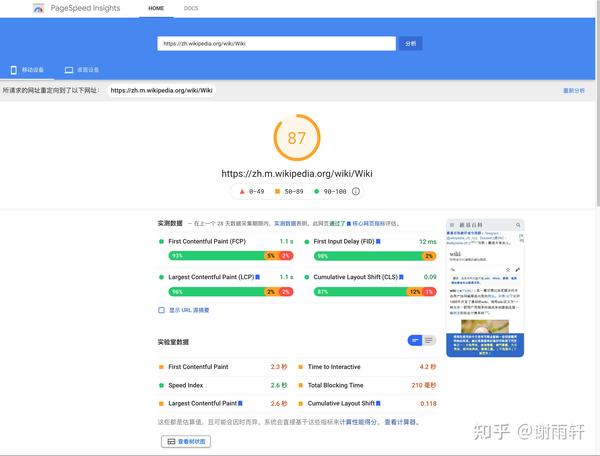This screenshot has height=456, width=600.
Task: Click the 实测数据 section heading
Action: coord(170,223)
